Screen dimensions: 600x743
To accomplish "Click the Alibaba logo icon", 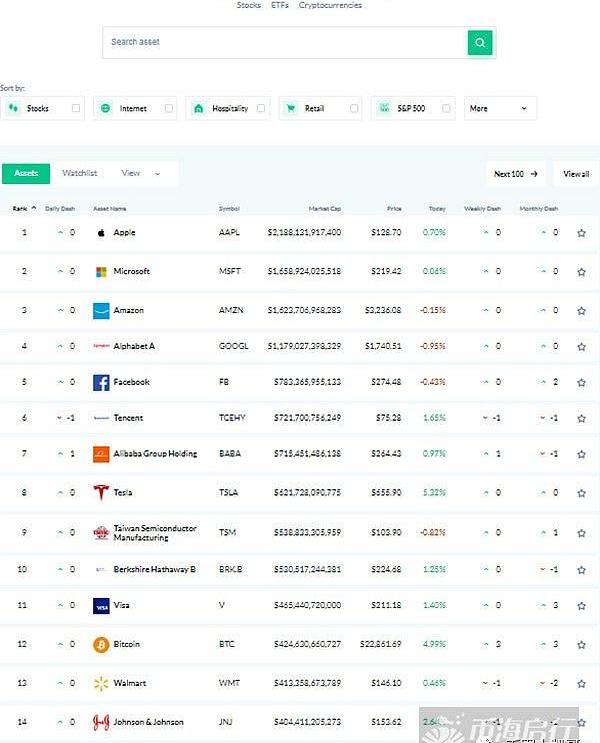I will click(x=101, y=454).
